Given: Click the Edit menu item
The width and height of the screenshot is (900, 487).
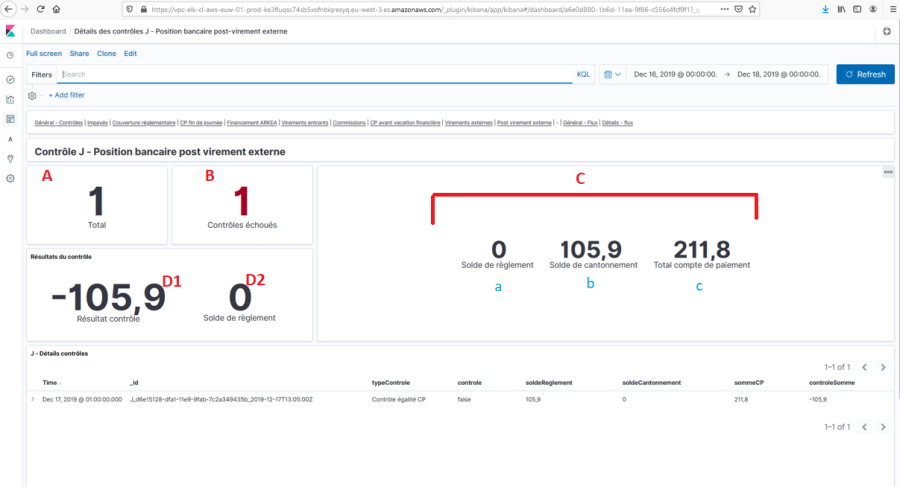Looking at the screenshot, I should coord(130,53).
